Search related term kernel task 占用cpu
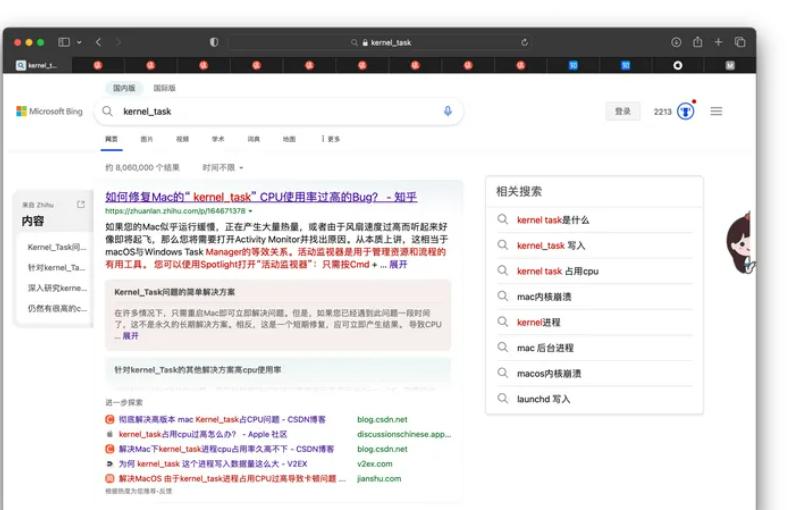797x510 pixels. click(558, 271)
